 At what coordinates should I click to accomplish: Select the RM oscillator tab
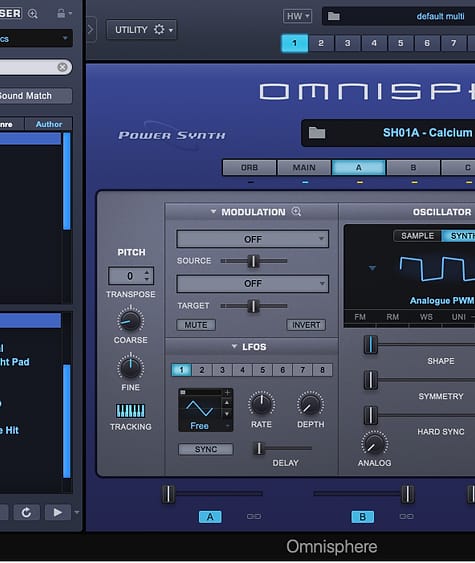pos(392,317)
